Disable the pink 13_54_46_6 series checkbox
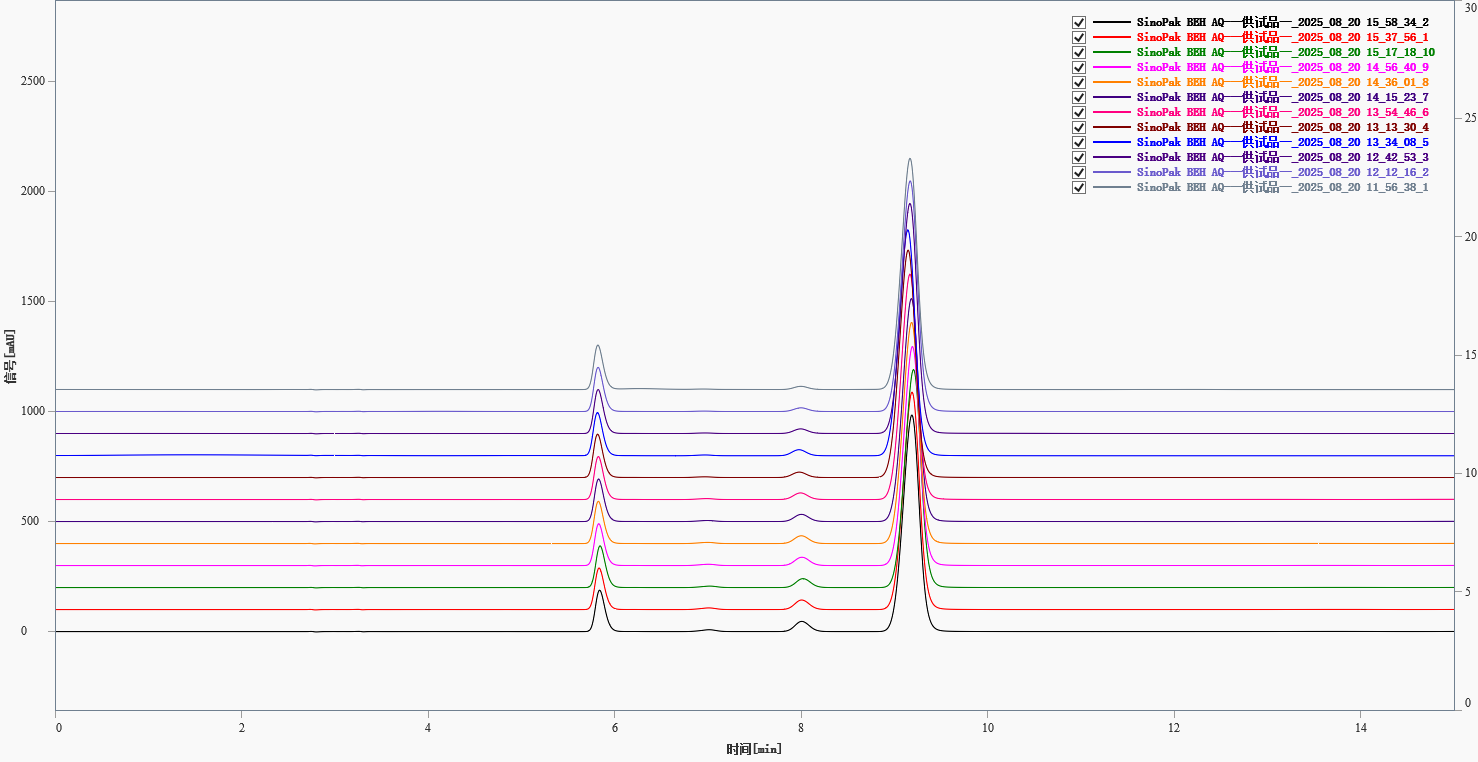 click(1079, 112)
